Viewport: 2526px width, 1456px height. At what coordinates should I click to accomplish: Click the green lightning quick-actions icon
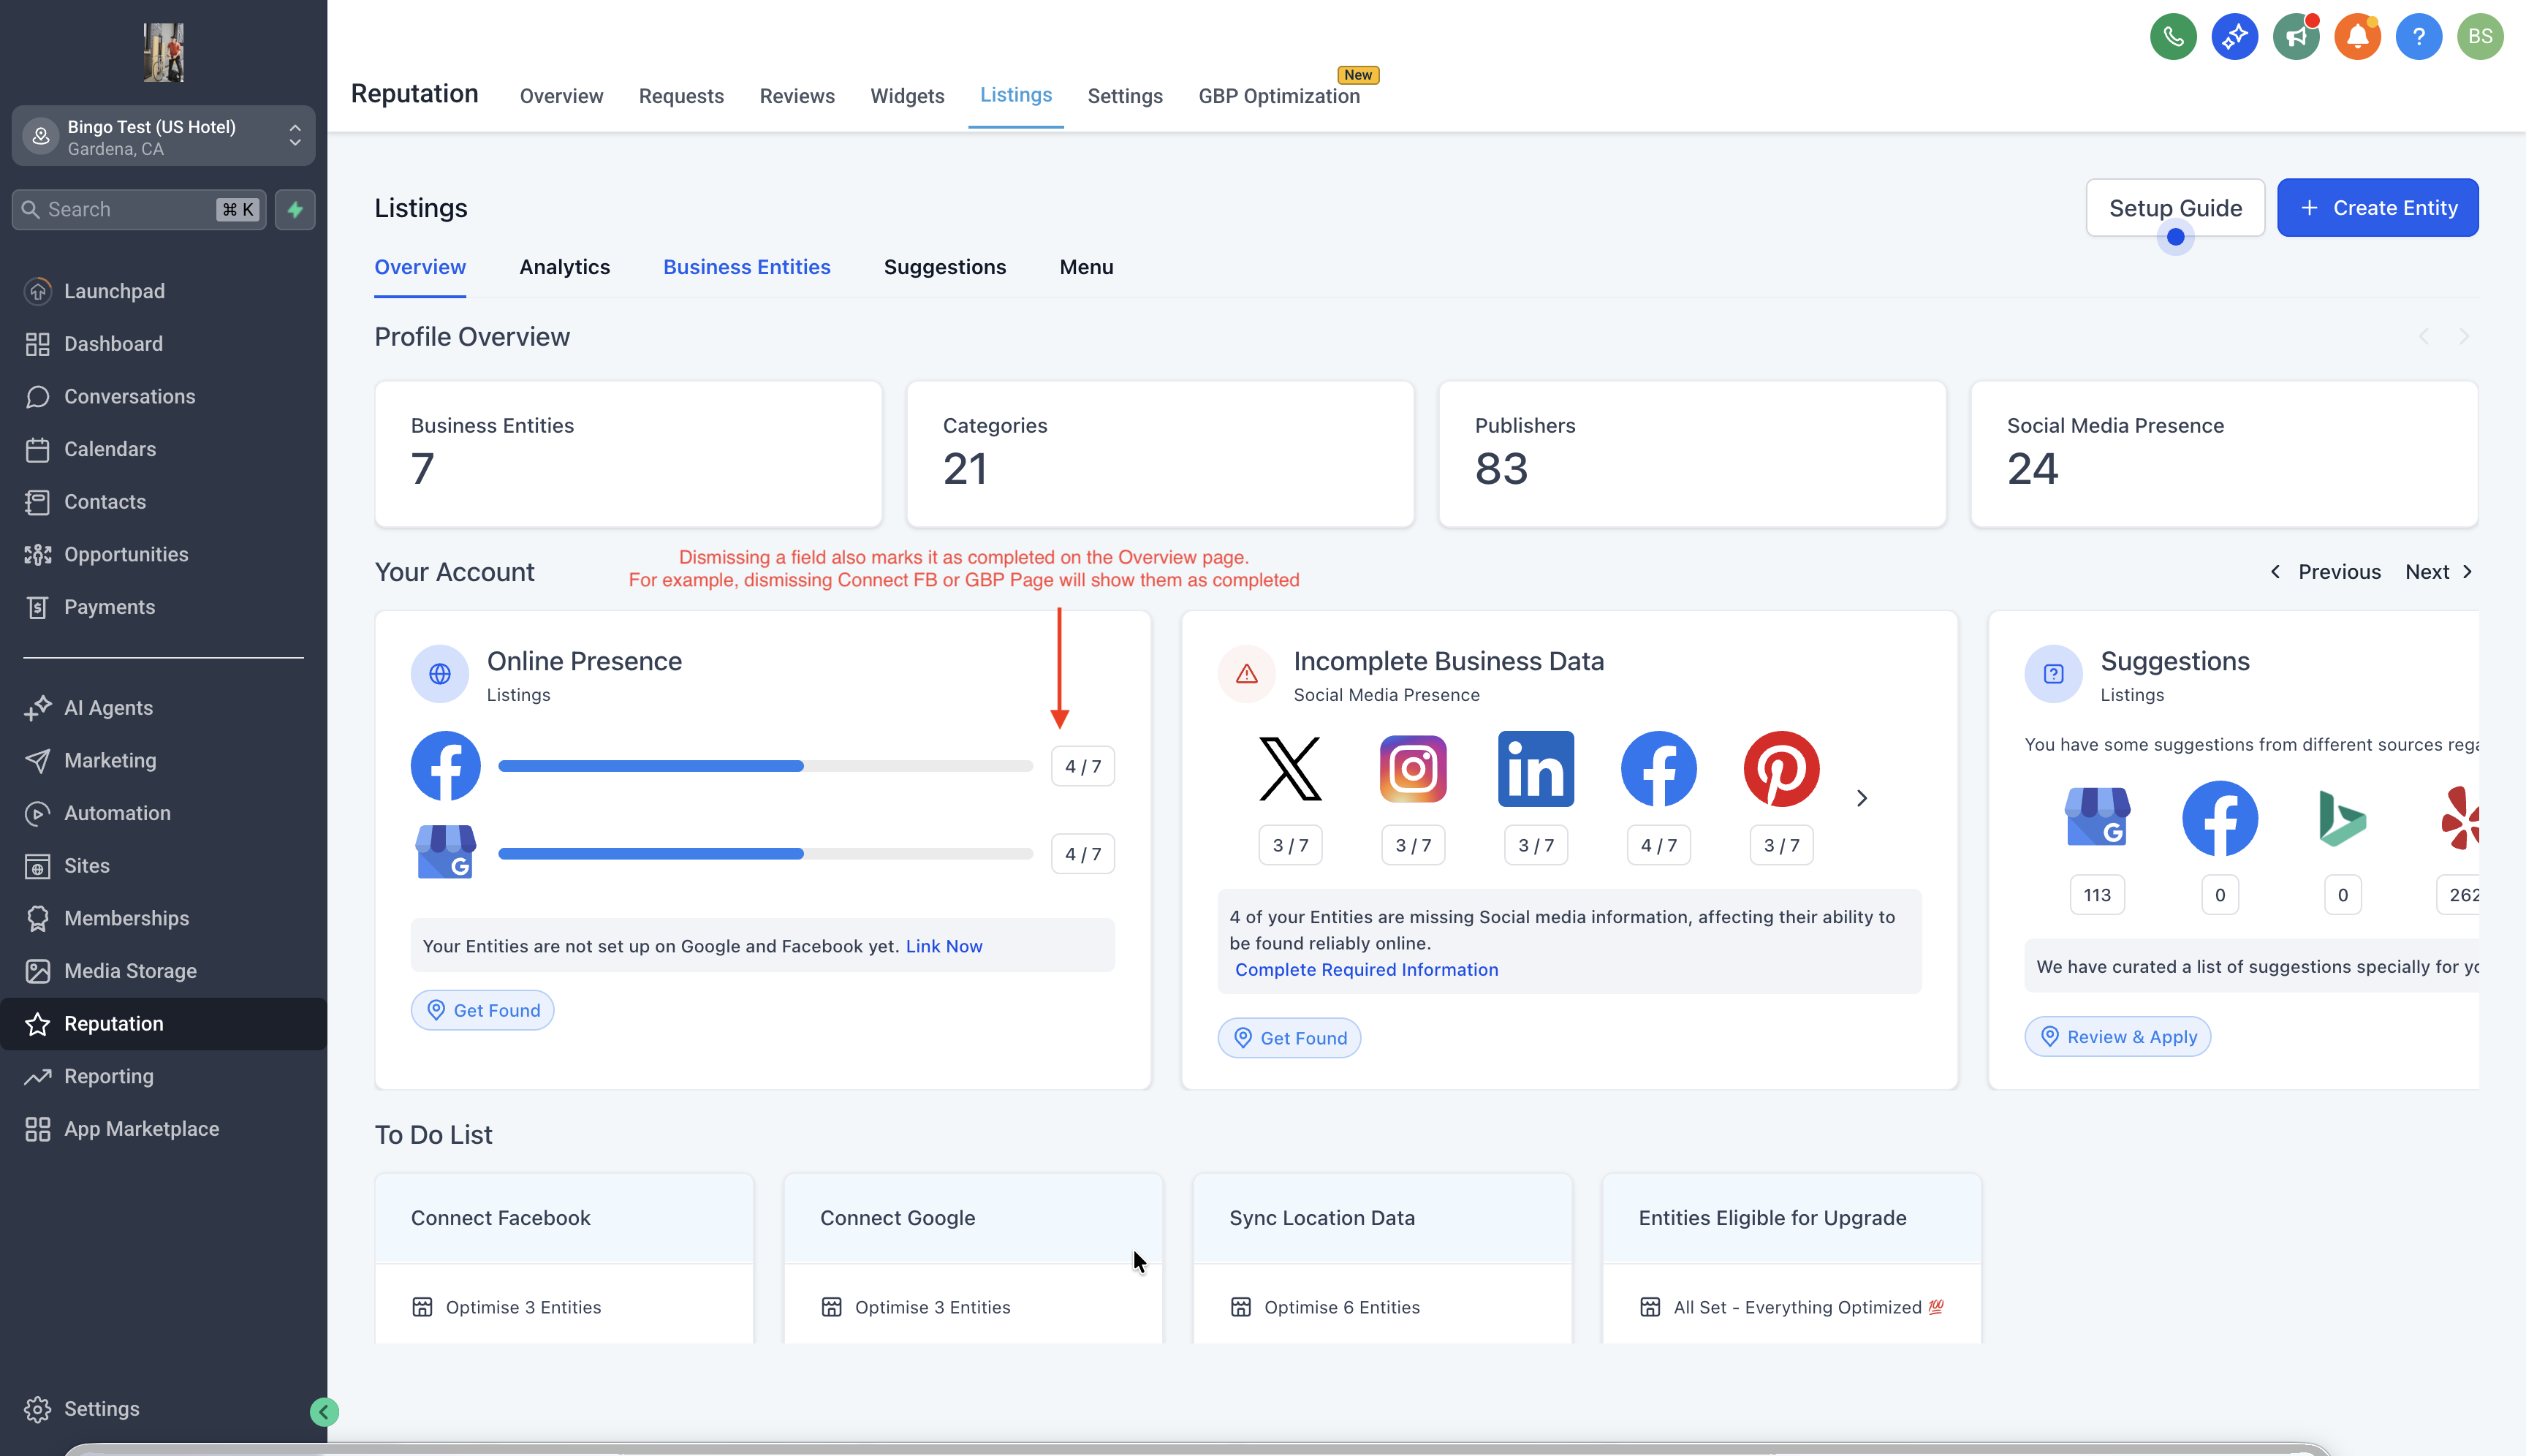(x=295, y=209)
